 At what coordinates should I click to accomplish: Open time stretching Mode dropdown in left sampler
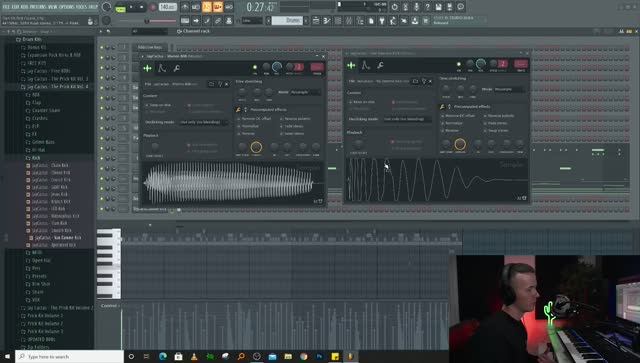coord(305,92)
